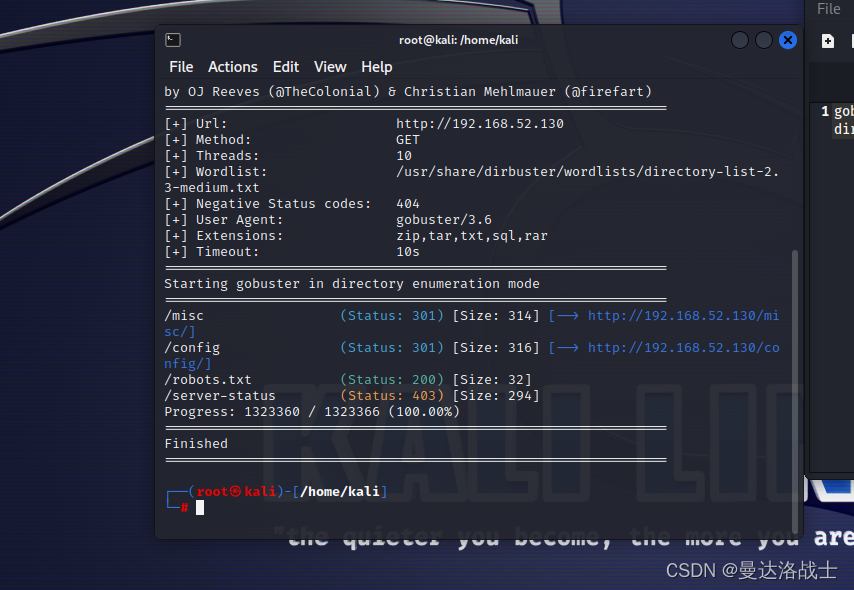Open the terminal File menu
This screenshot has width=854, height=590.
coord(181,67)
